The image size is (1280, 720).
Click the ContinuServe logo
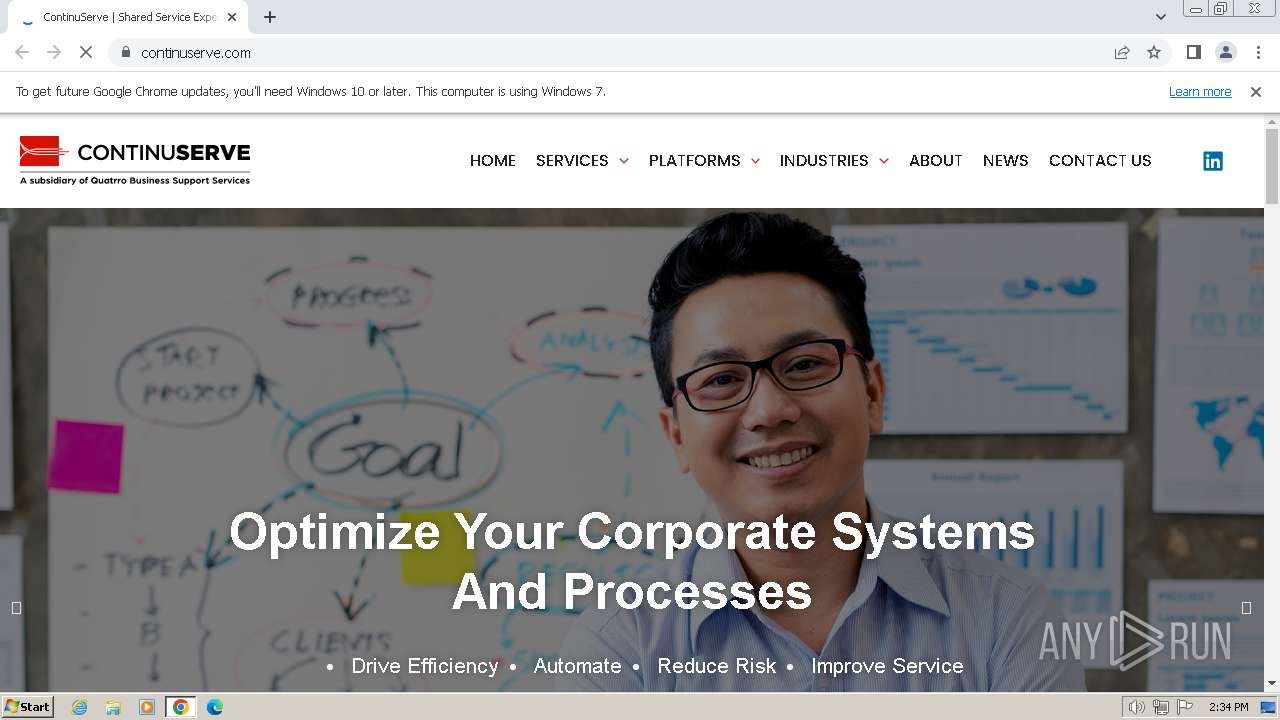pyautogui.click(x=135, y=160)
